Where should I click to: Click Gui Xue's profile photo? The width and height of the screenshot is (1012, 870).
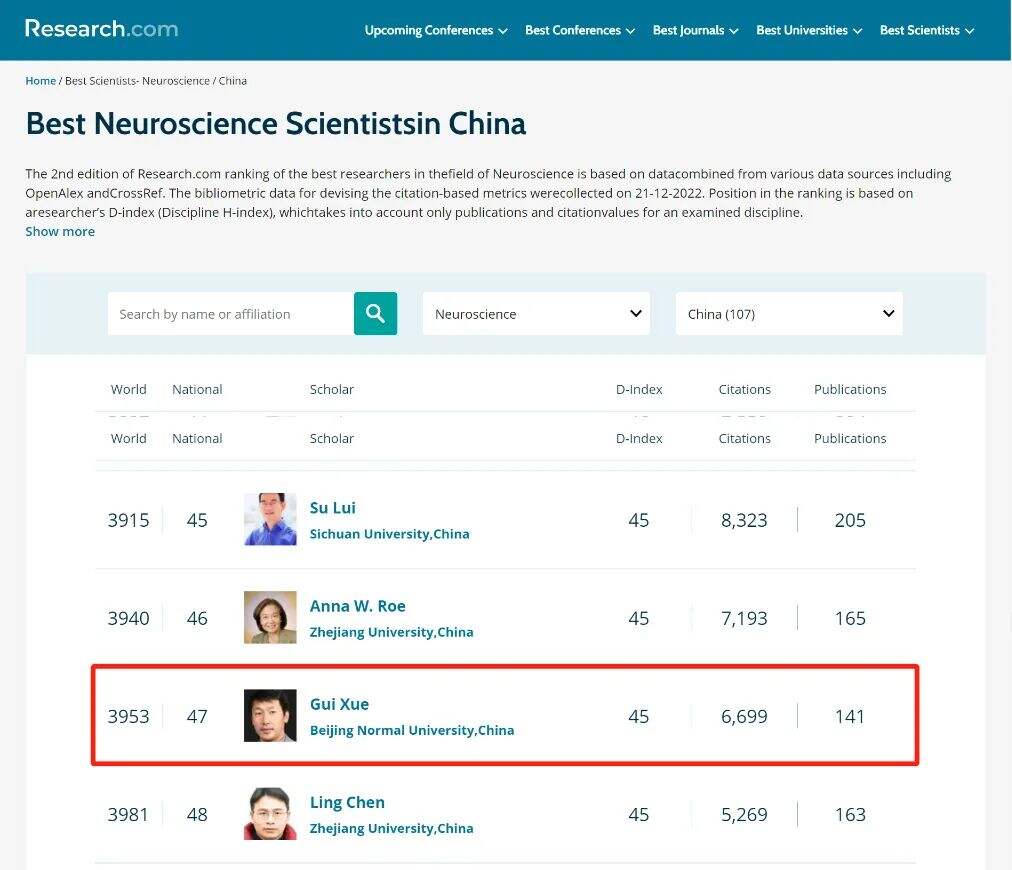pos(270,715)
